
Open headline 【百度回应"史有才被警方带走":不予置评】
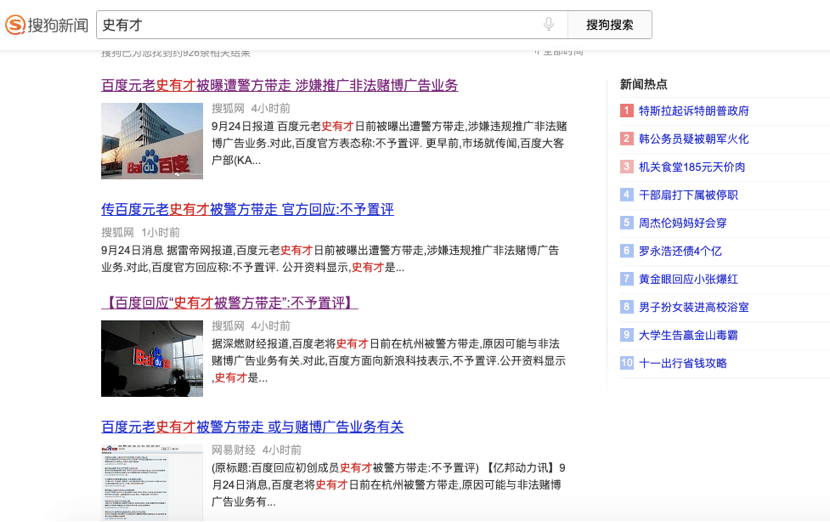click(230, 303)
